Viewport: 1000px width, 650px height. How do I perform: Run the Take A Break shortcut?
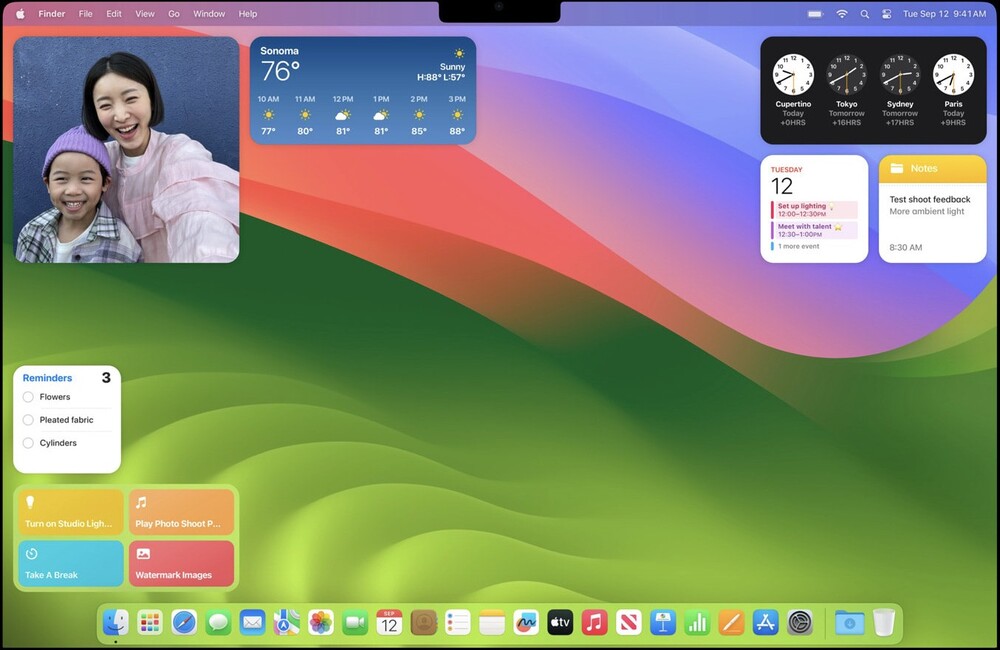(71, 563)
